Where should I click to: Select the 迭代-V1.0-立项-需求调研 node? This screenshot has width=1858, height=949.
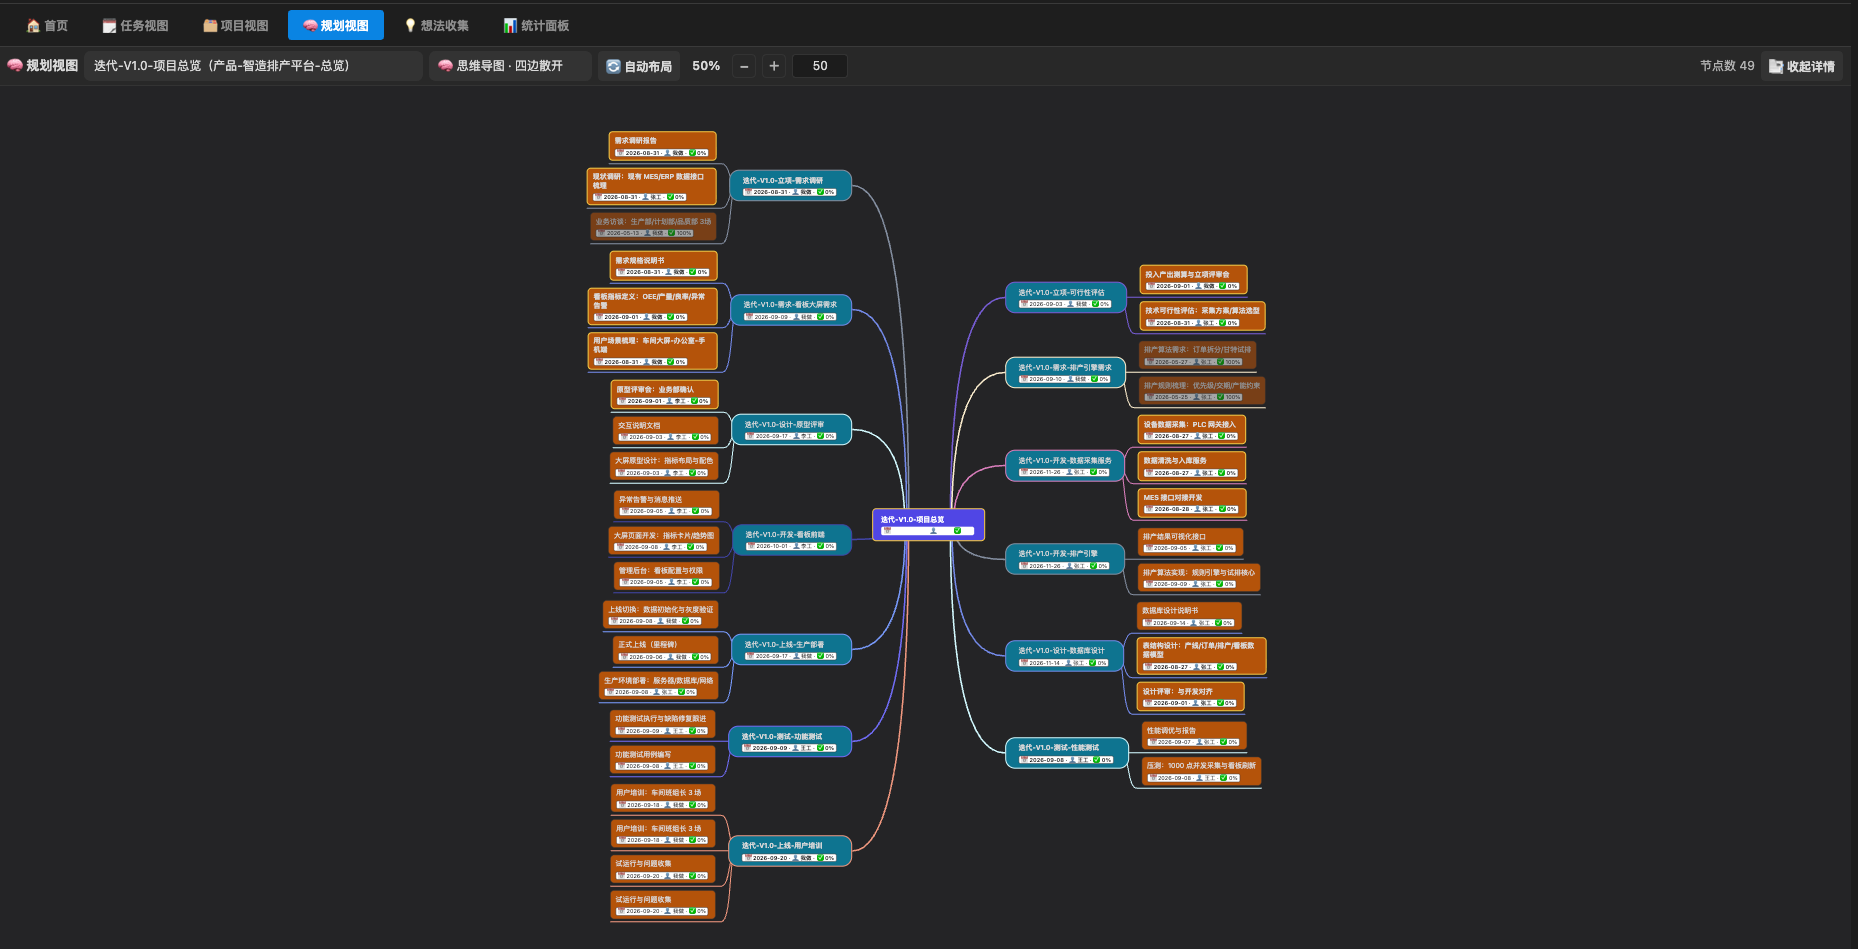(790, 185)
